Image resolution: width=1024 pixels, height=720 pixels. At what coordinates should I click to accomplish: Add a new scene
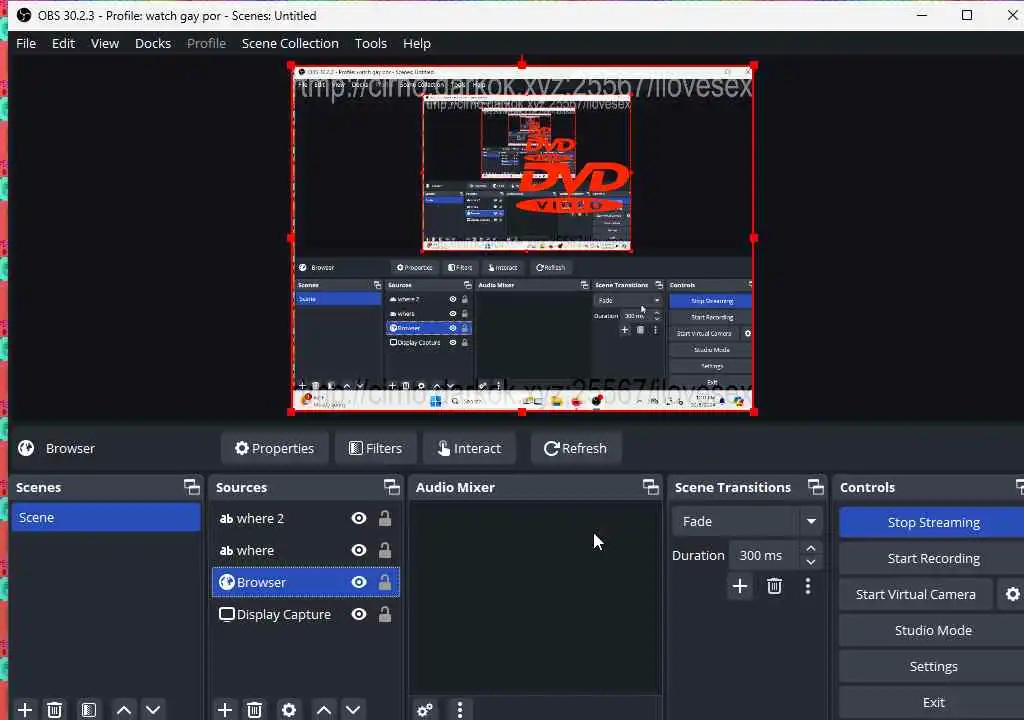[x=25, y=710]
